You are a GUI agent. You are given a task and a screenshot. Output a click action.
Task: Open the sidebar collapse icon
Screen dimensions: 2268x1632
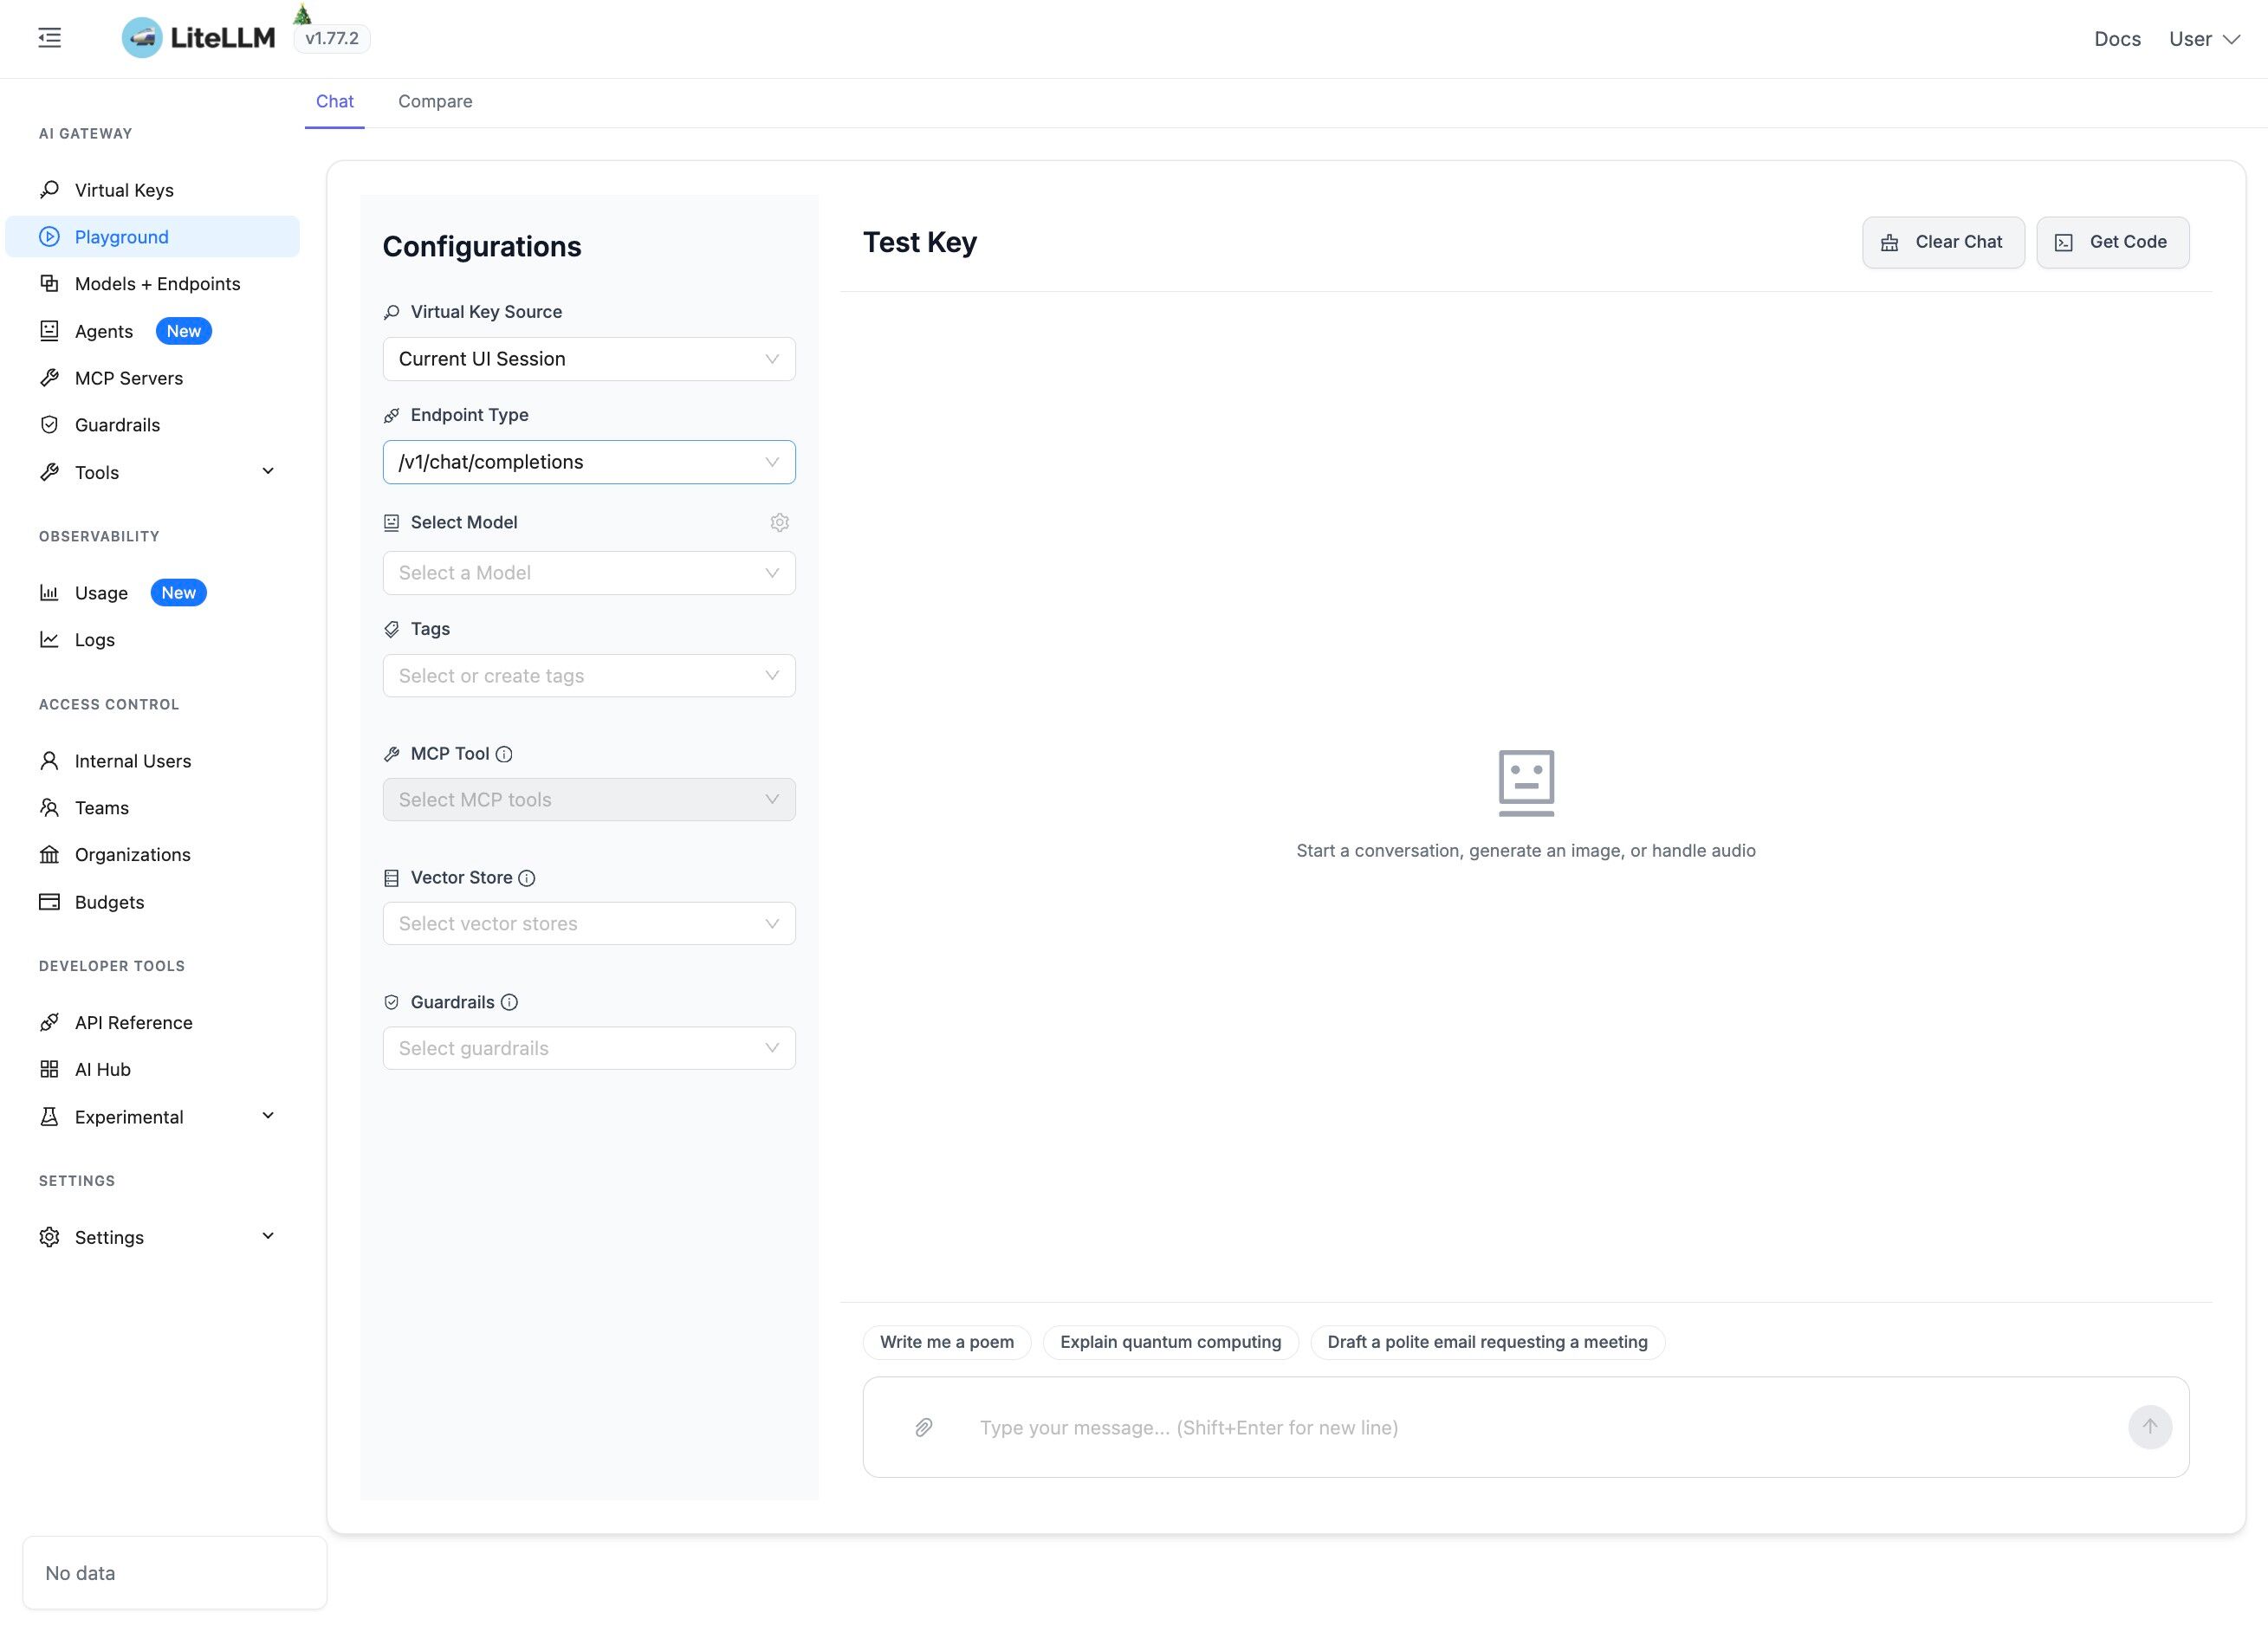click(49, 38)
